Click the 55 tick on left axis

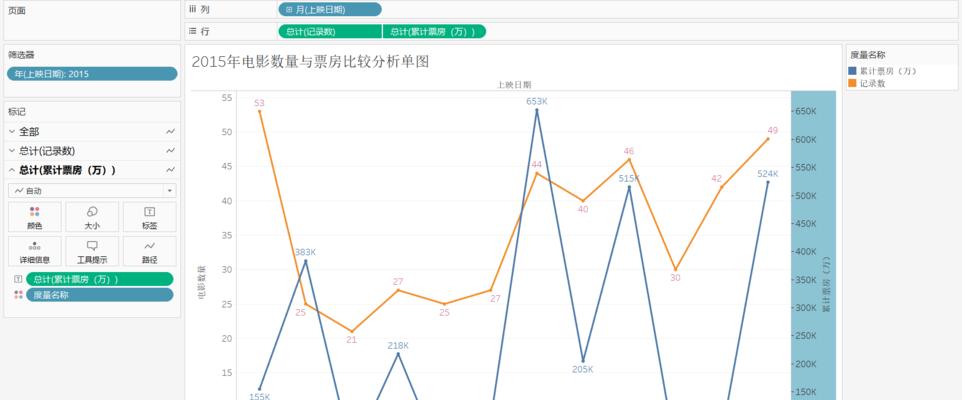tap(226, 98)
